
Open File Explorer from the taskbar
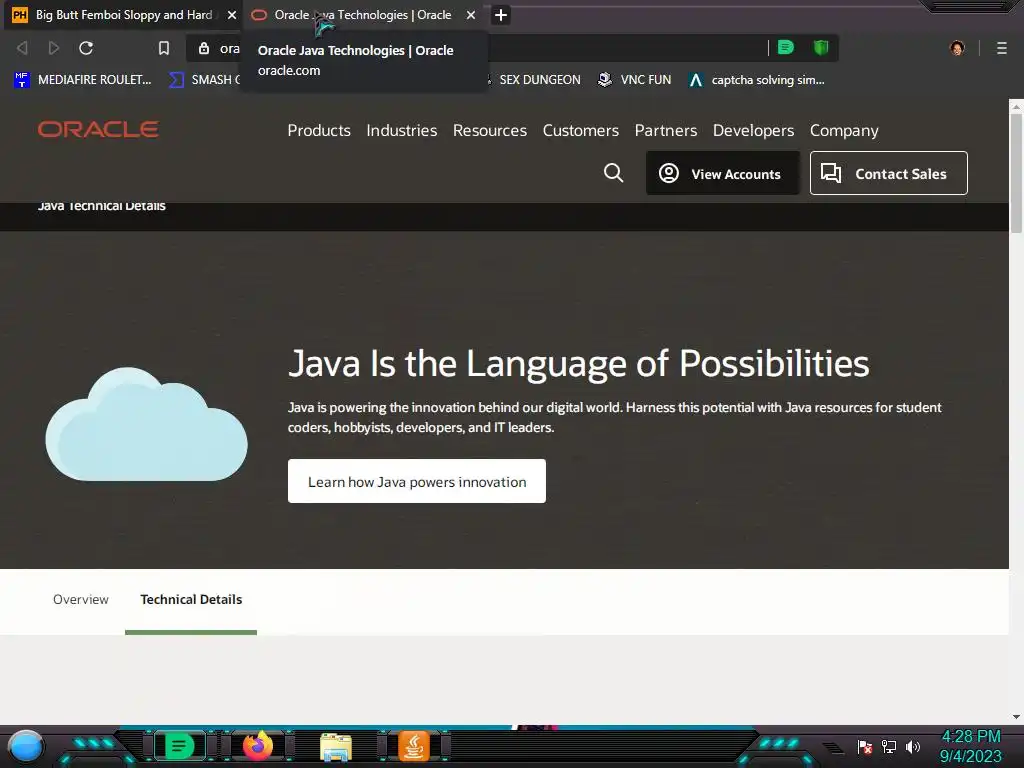pos(336,746)
